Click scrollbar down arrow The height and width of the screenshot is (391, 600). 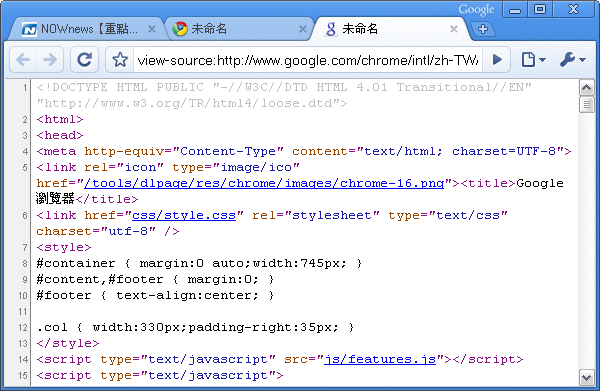586,378
